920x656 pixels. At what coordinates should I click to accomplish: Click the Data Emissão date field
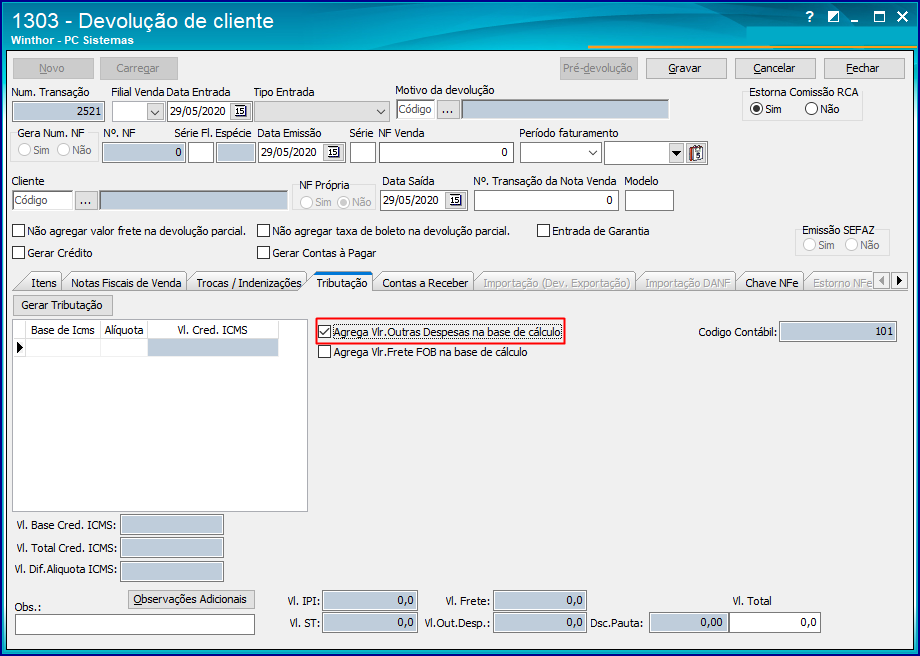(x=291, y=153)
